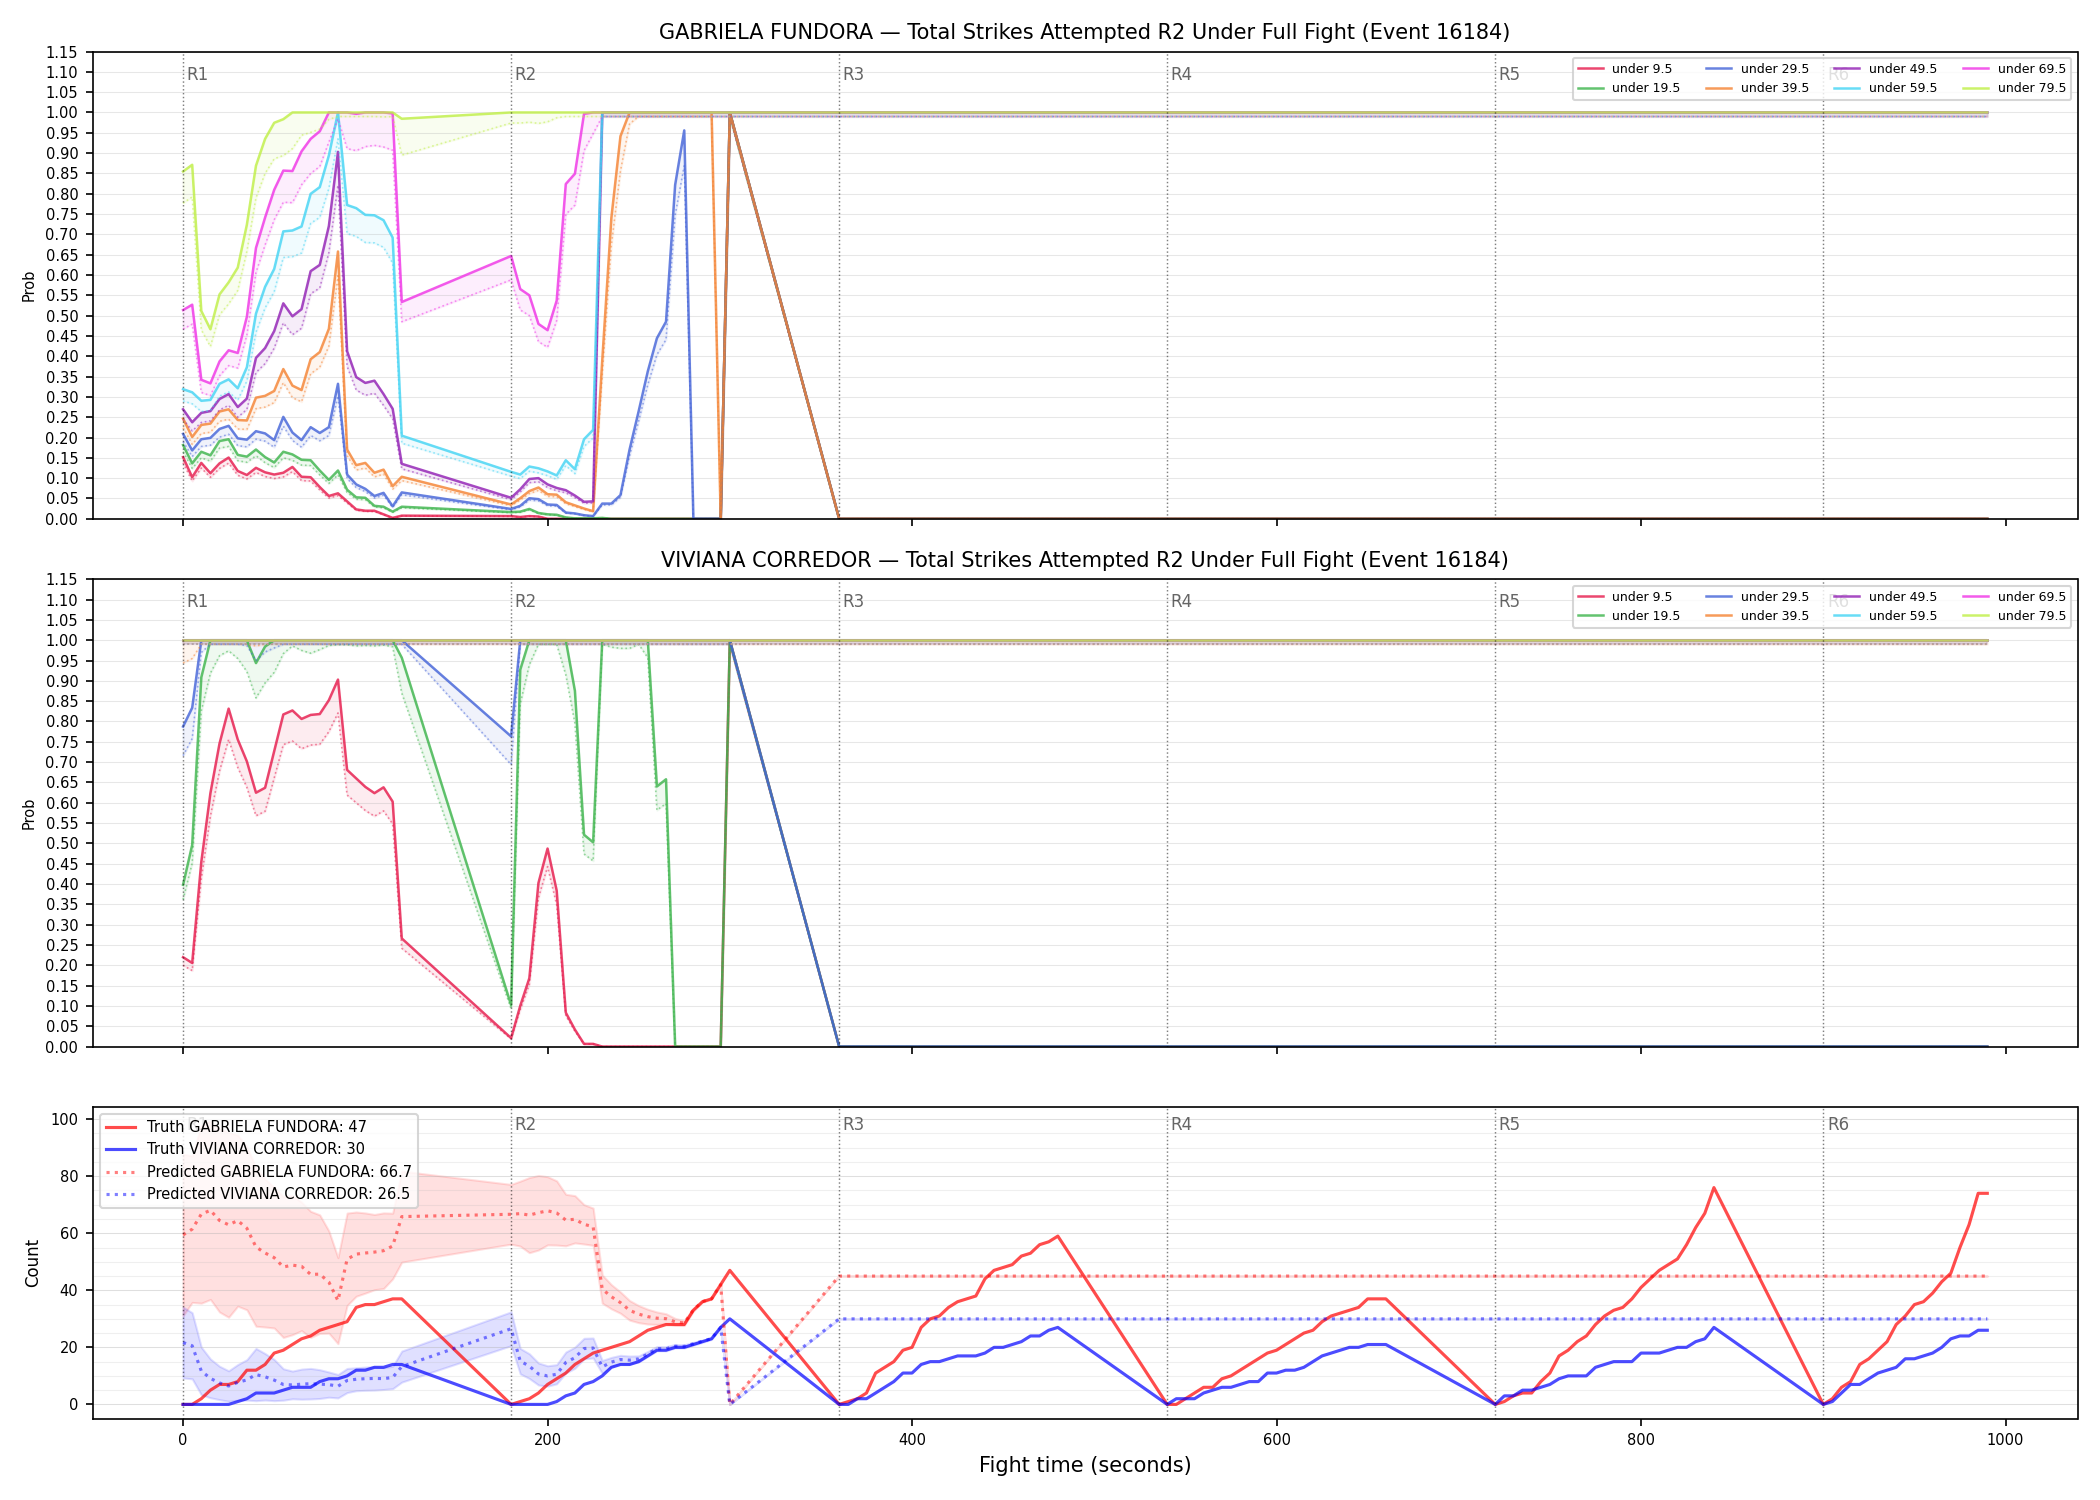Click the R6 marker on the Count chart
The width and height of the screenshot is (2100, 1500).
coord(1838,1124)
